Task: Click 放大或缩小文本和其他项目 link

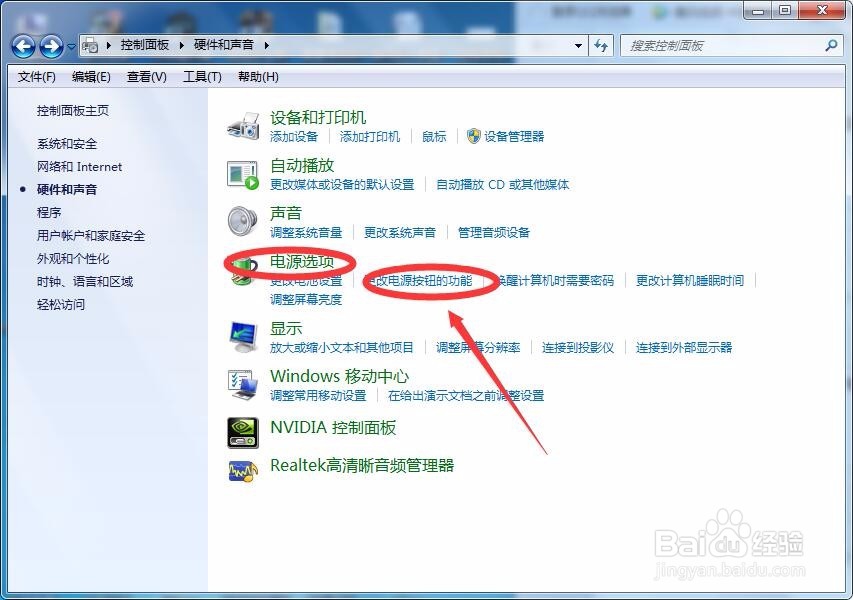Action: pos(342,348)
